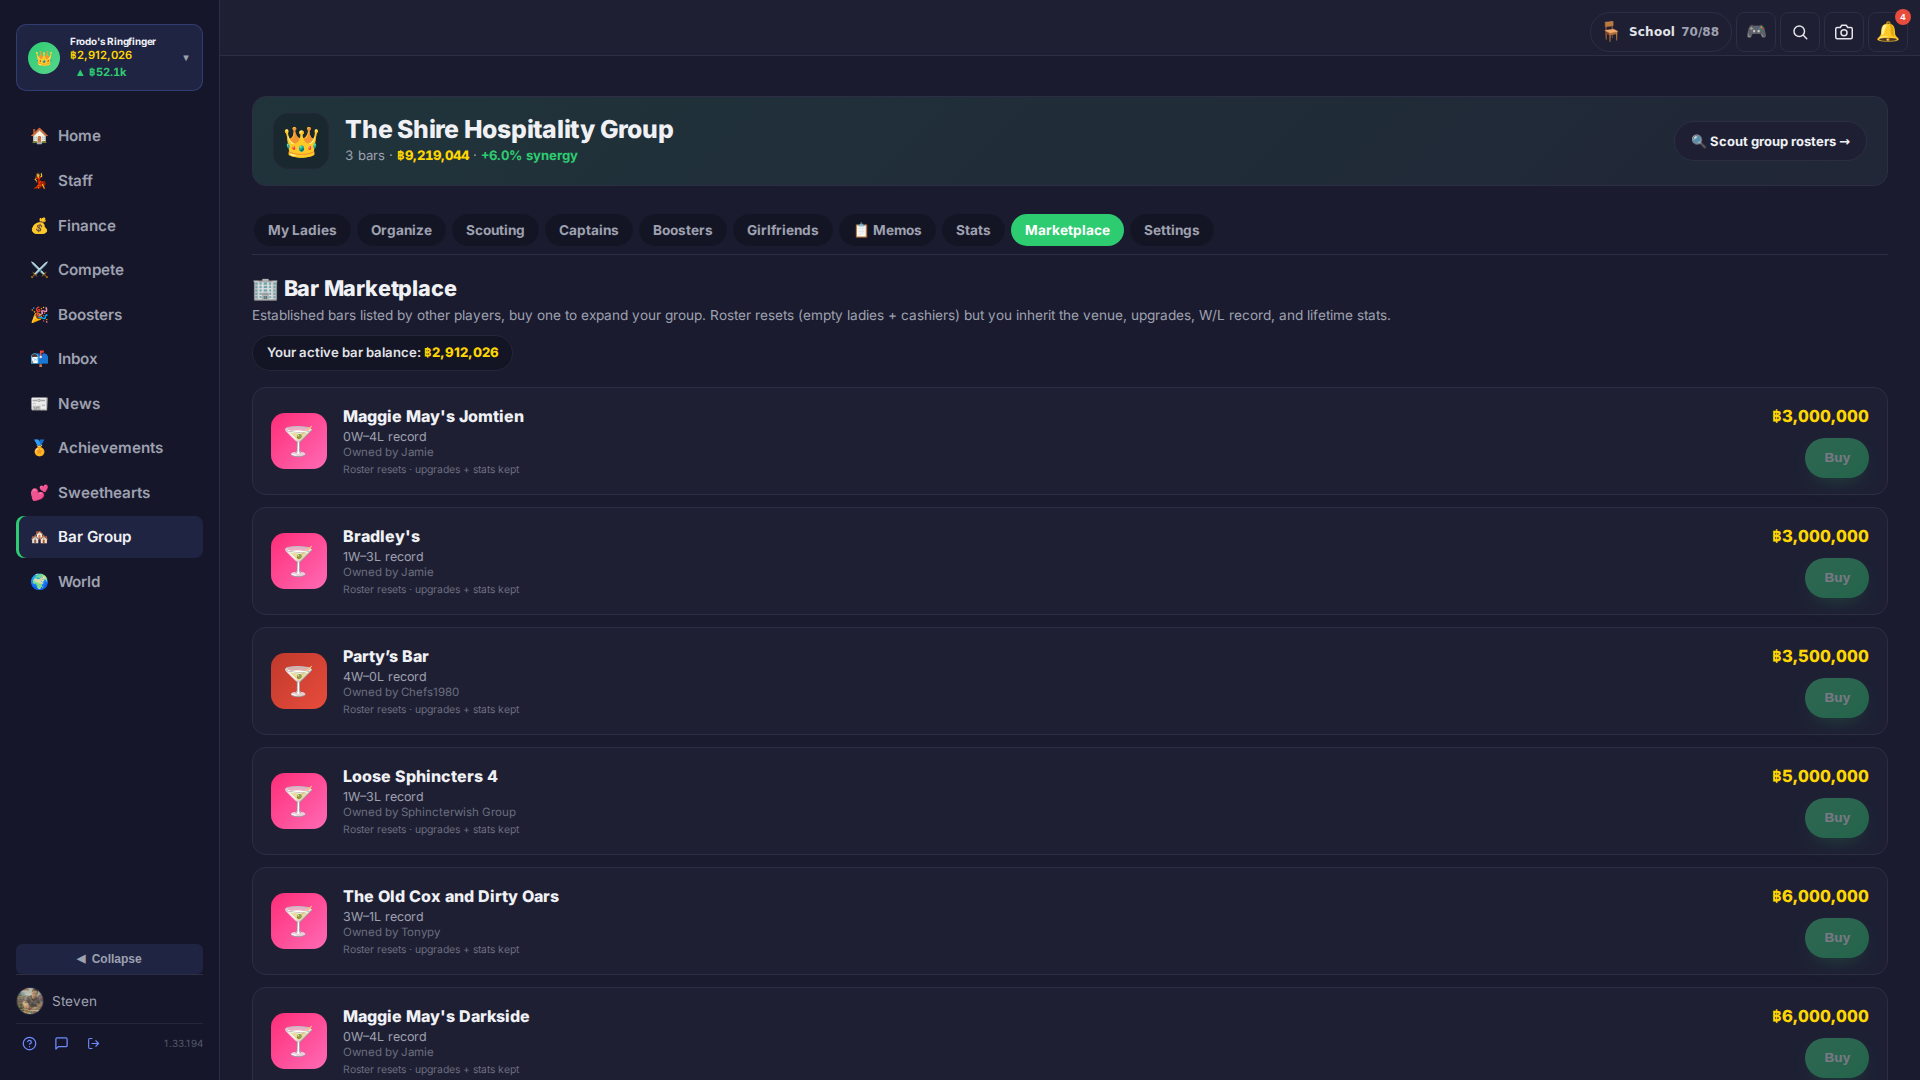Click 'Owned by Chefs1980' text
The width and height of the screenshot is (1920, 1080).
tap(401, 693)
